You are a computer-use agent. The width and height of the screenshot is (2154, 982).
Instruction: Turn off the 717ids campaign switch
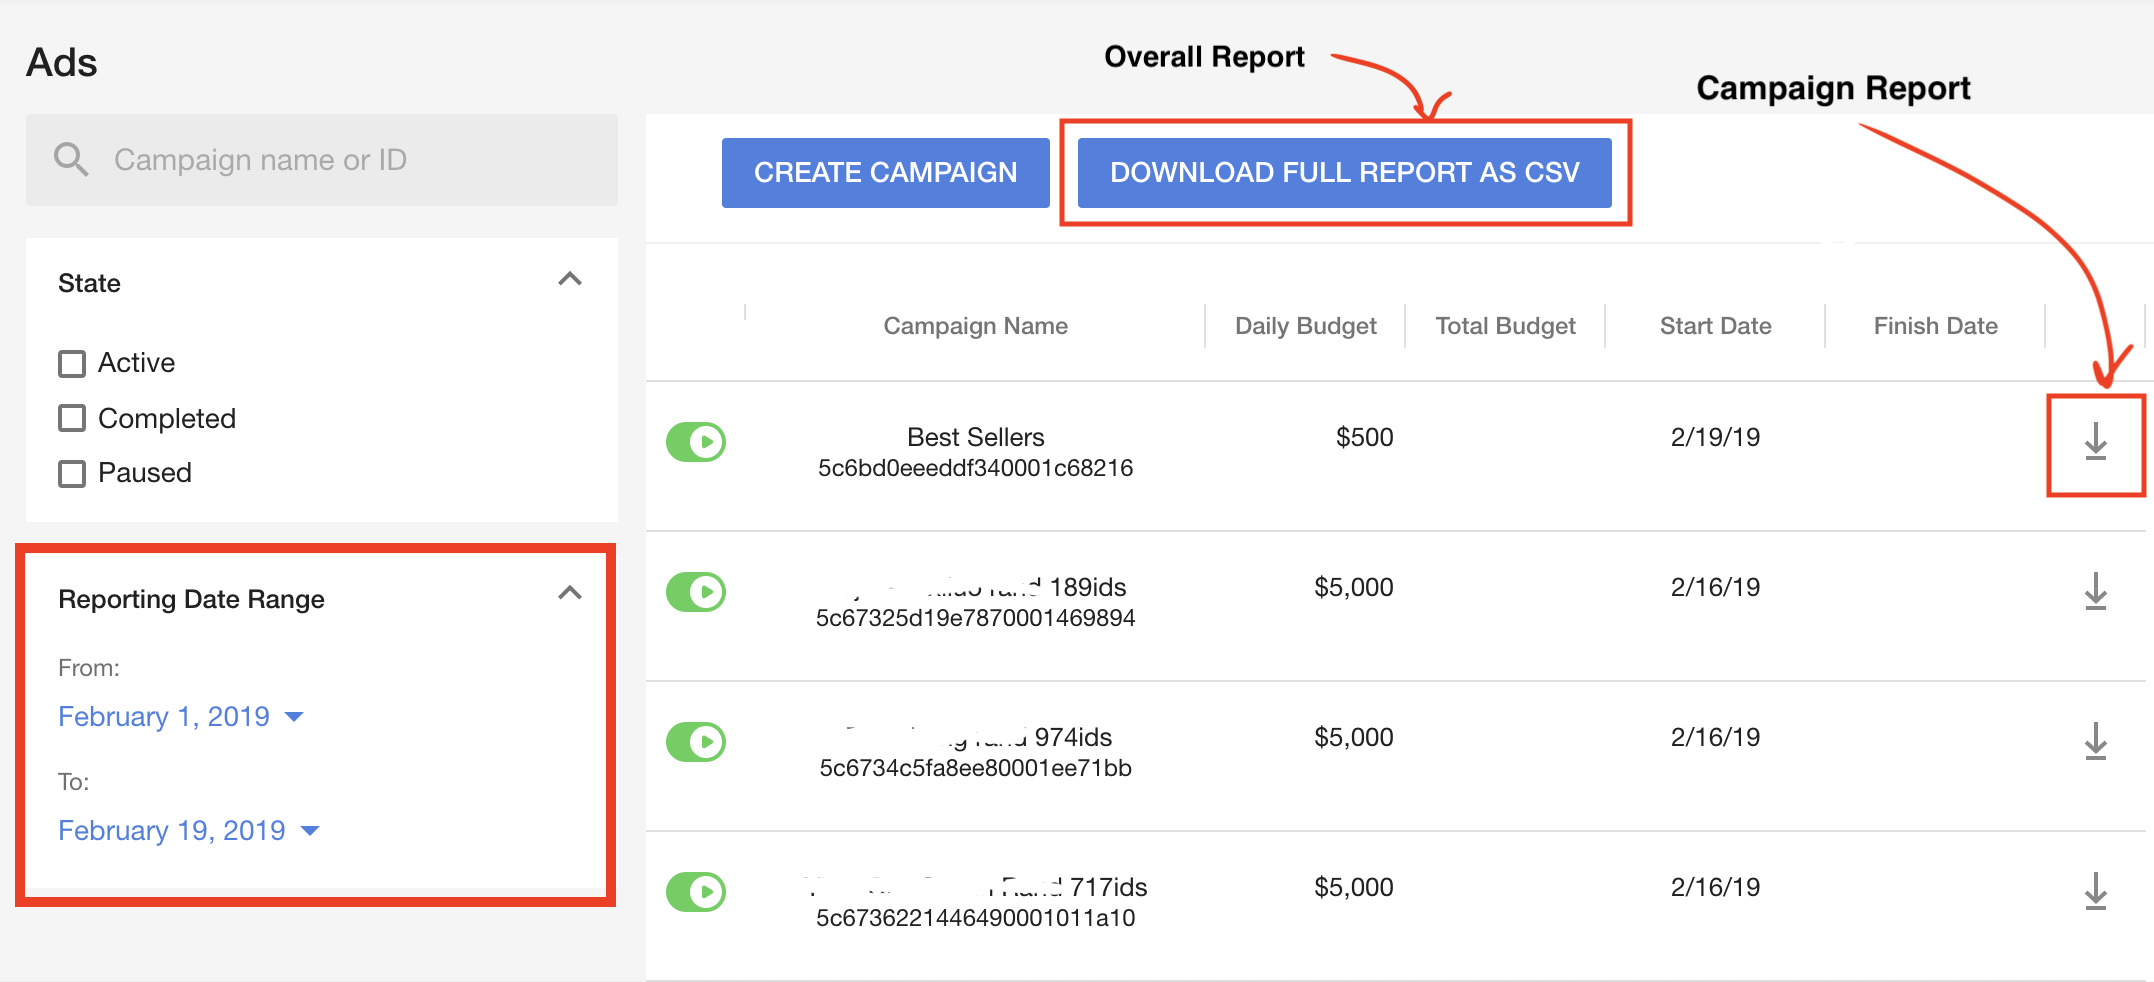(x=696, y=892)
